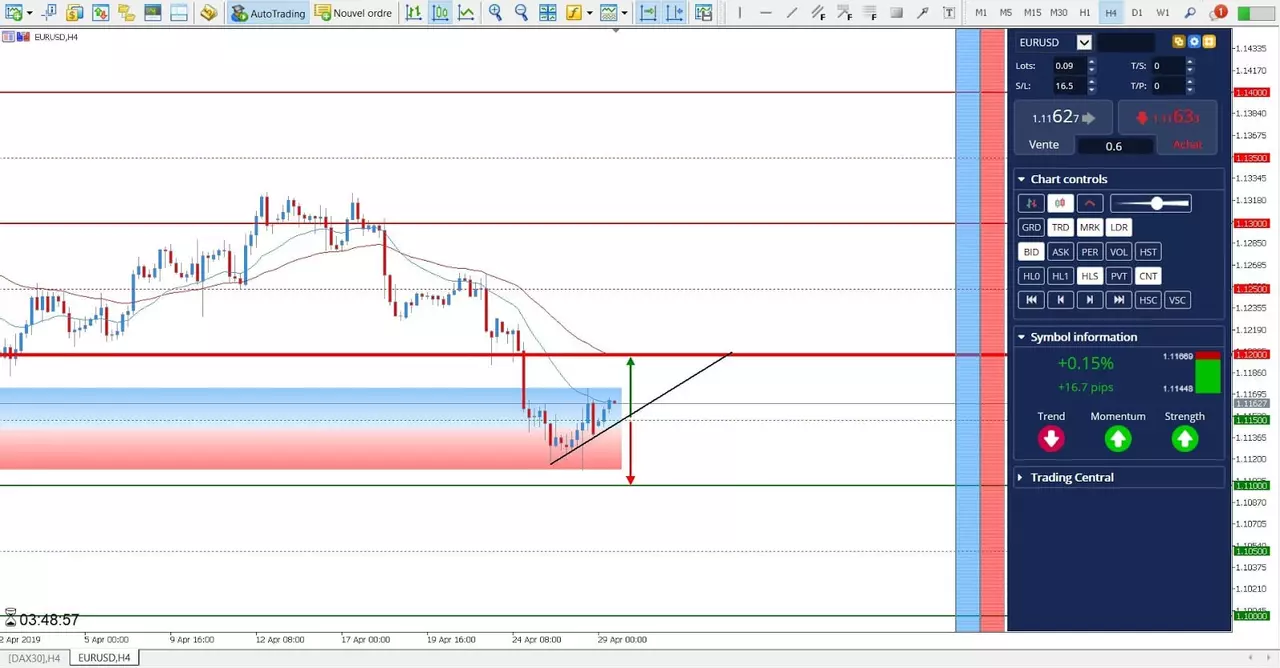Switch to M1 timeframe
The height and width of the screenshot is (668, 1280).
(x=981, y=13)
